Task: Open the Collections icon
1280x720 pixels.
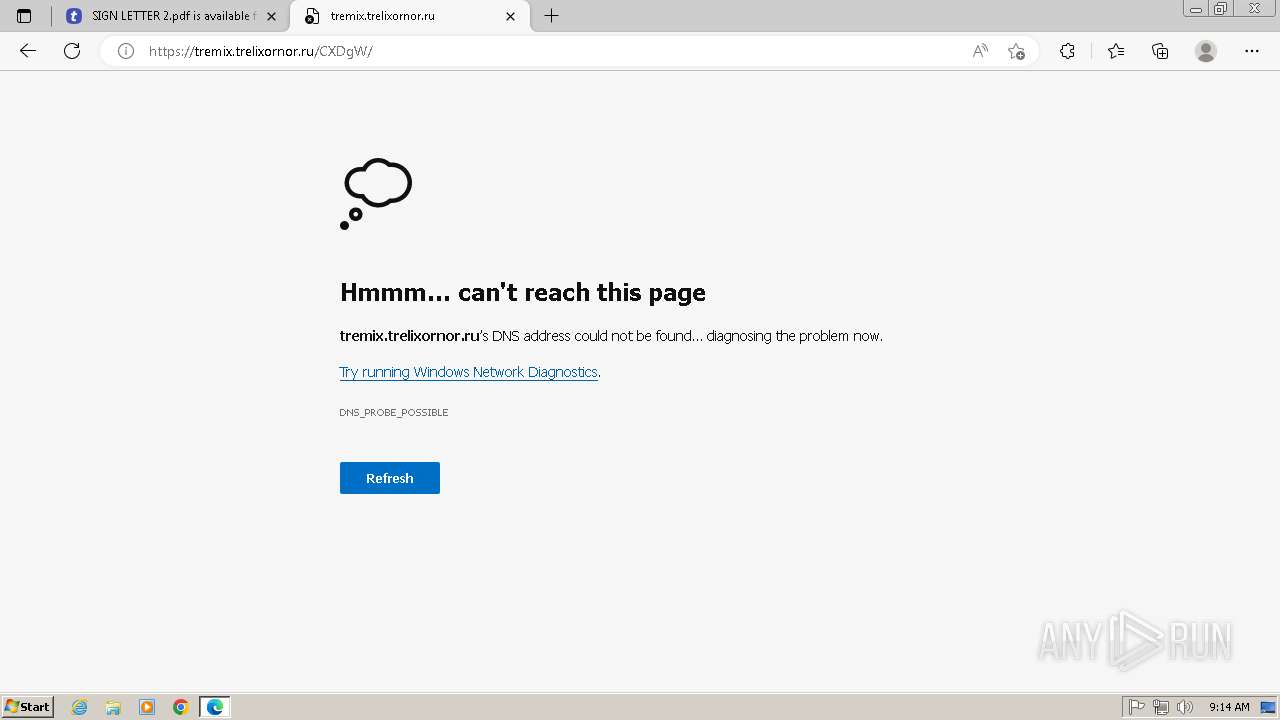Action: coord(1160,51)
